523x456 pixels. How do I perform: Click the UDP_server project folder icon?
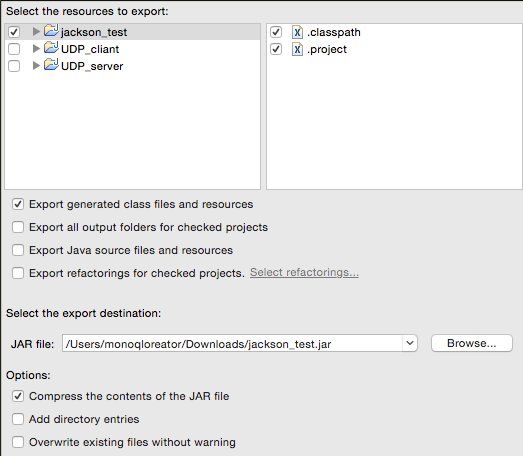pos(51,65)
